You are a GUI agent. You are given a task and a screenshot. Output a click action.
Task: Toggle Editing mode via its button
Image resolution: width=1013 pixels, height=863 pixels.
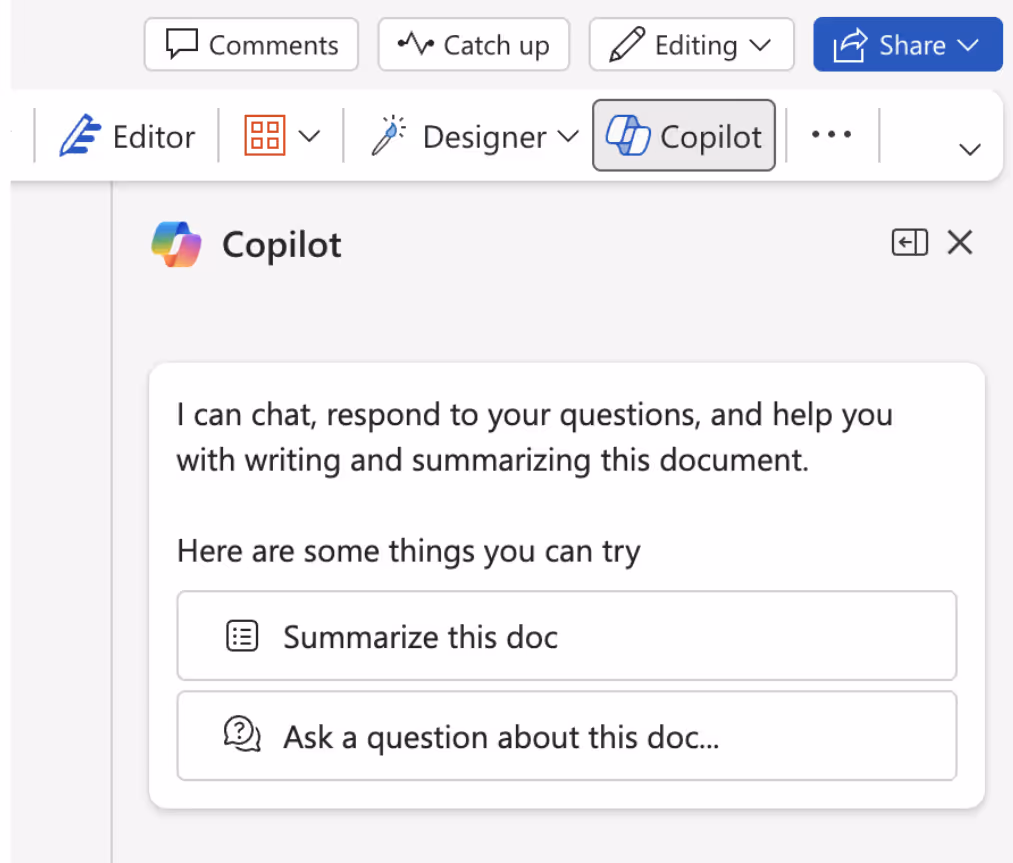tap(691, 44)
